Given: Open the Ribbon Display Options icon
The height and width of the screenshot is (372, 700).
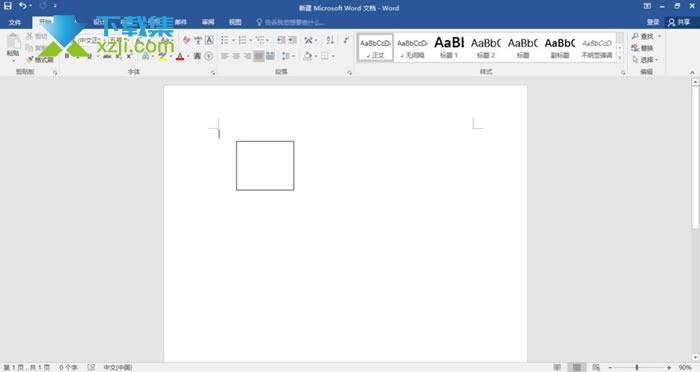Looking at the screenshot, I should coord(647,6).
